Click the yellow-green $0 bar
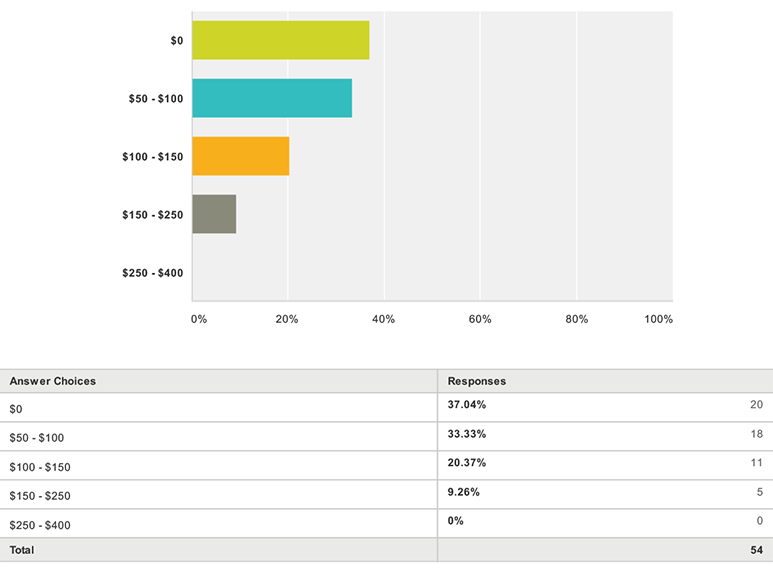The width and height of the screenshot is (773, 575). click(281, 40)
